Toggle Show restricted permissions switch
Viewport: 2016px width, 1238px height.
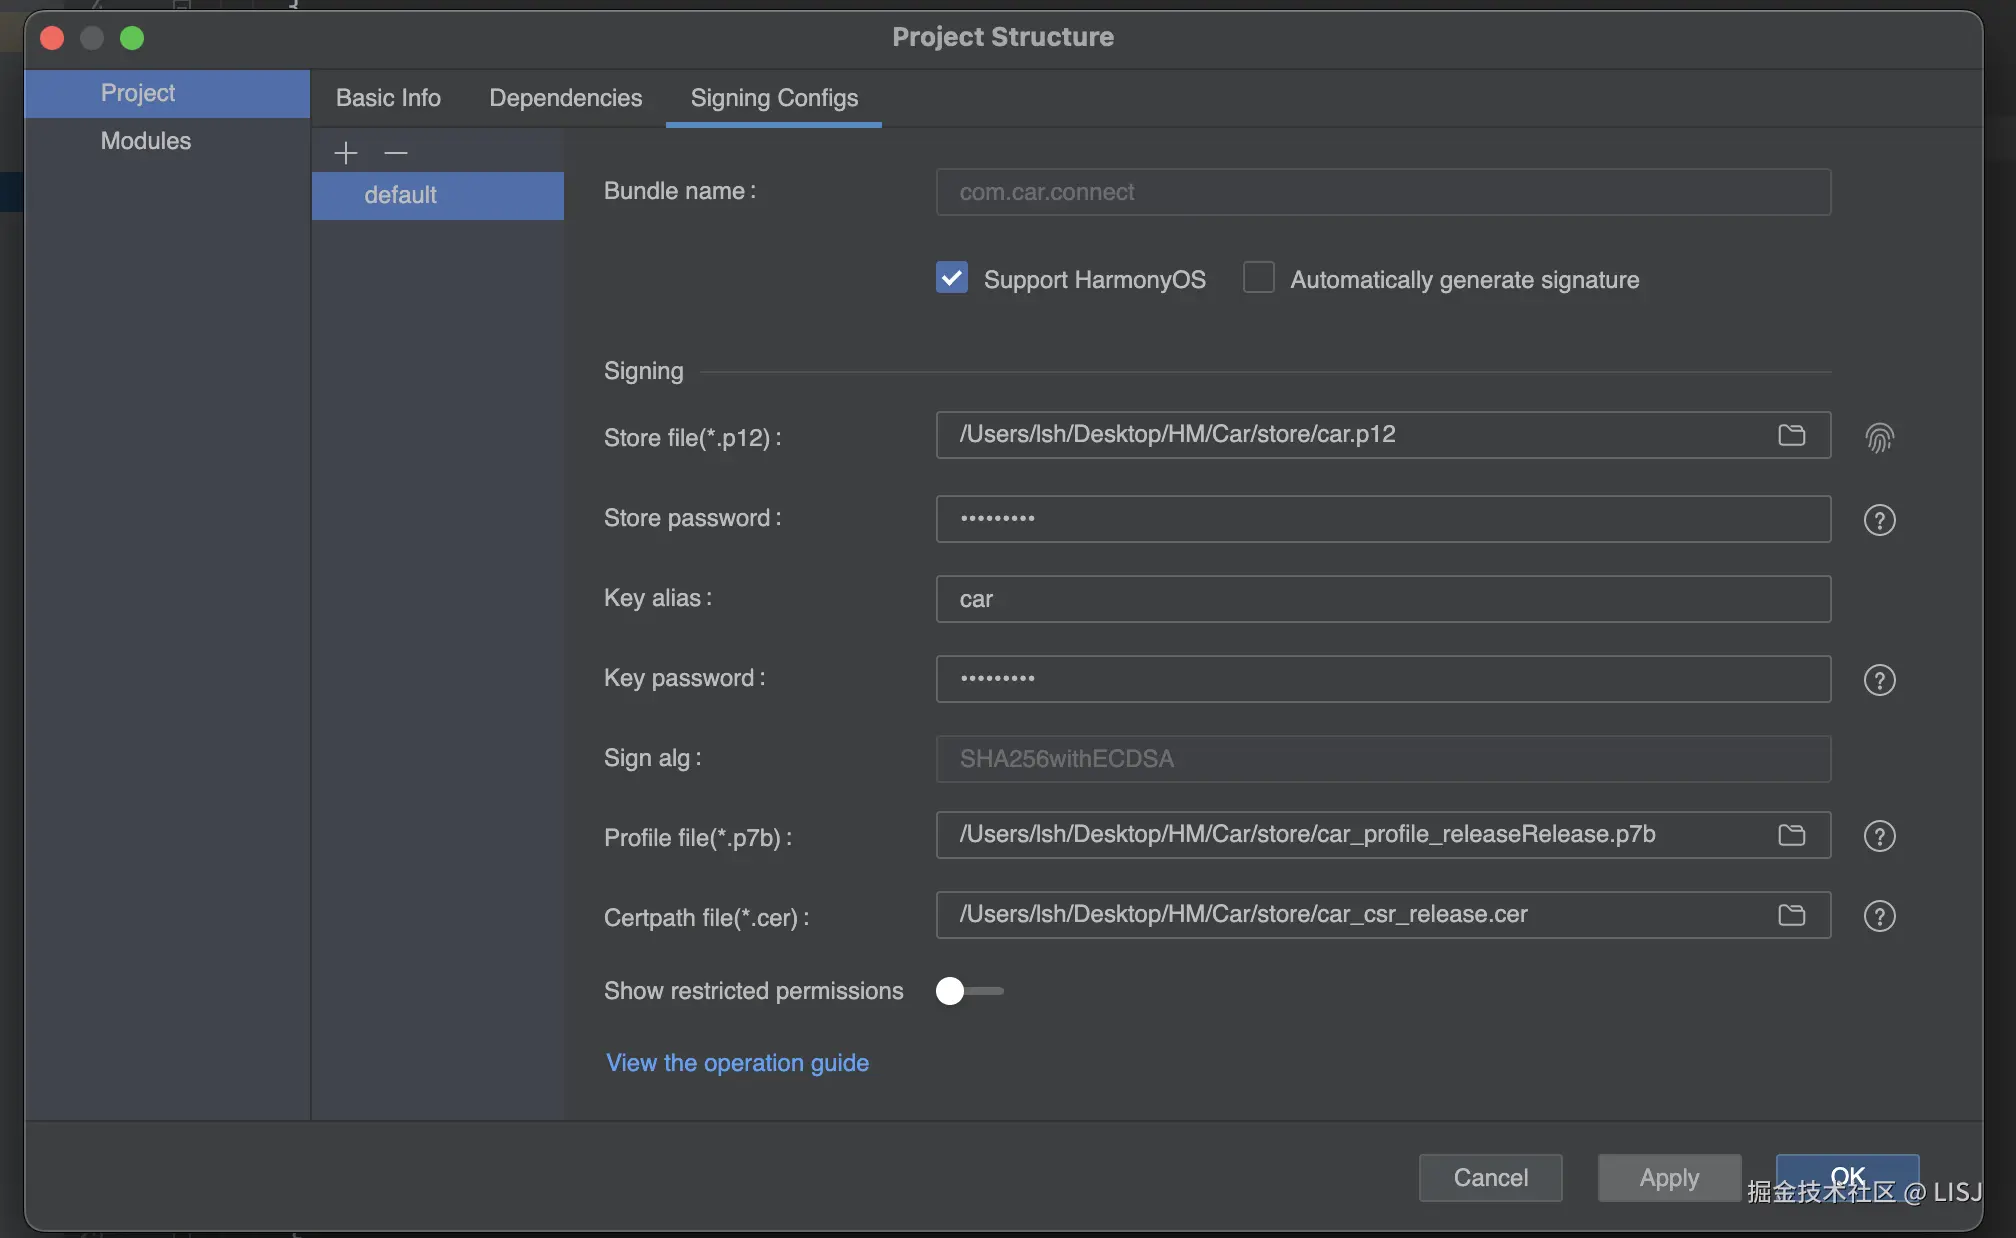[x=968, y=991]
